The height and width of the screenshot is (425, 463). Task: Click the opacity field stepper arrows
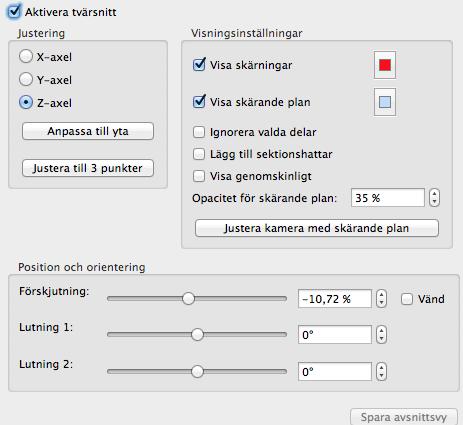coord(434,198)
